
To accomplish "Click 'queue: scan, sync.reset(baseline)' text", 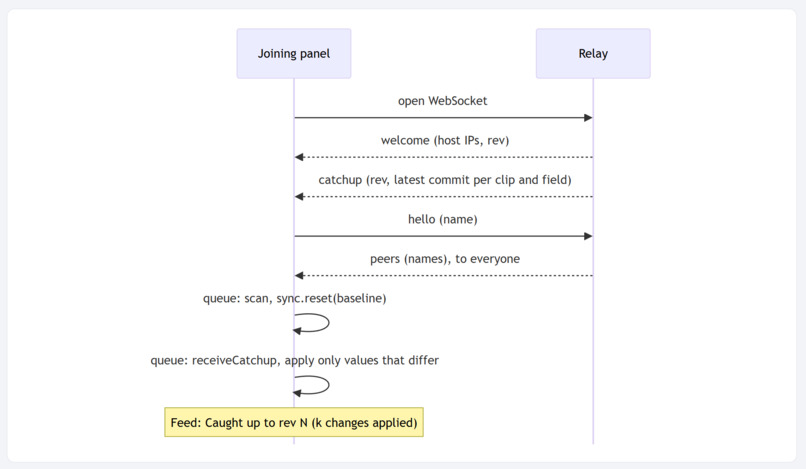I will [x=295, y=298].
